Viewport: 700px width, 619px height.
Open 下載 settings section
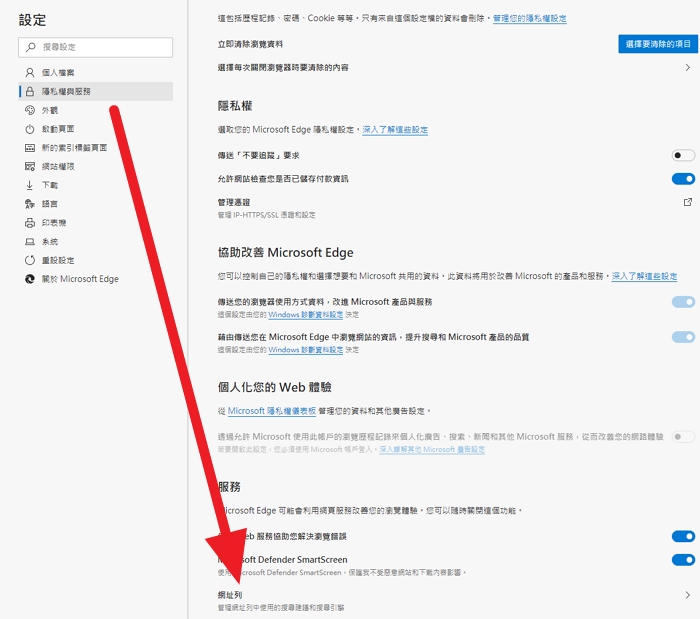coord(96,185)
